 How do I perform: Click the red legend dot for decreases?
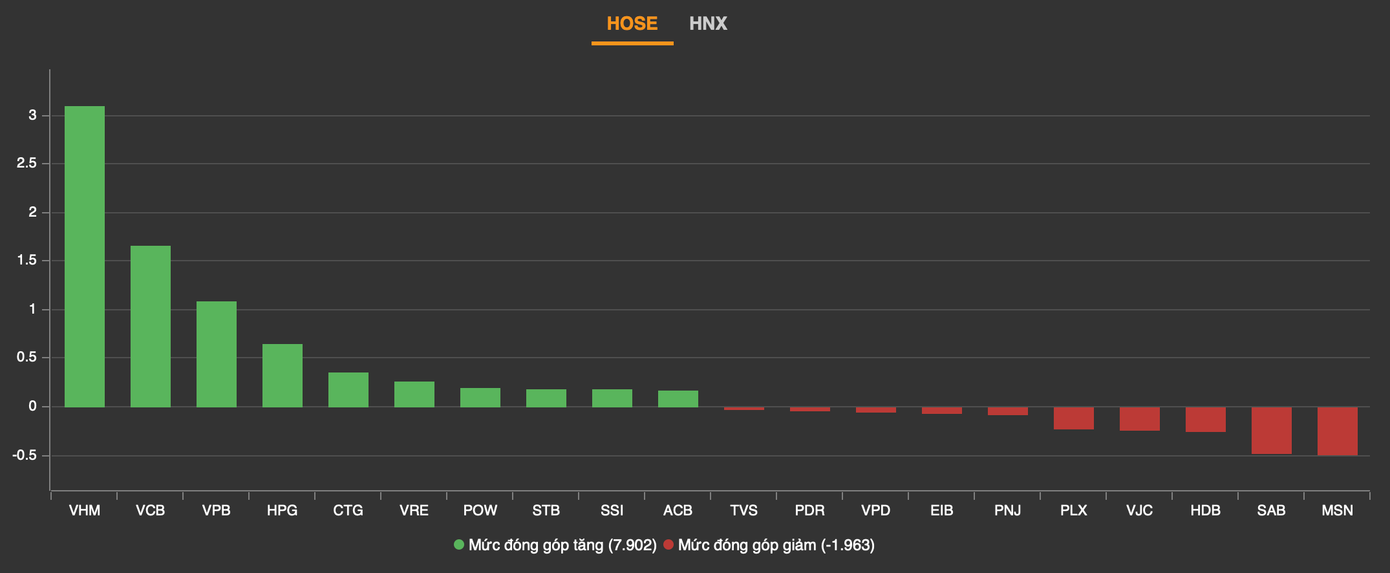[669, 545]
